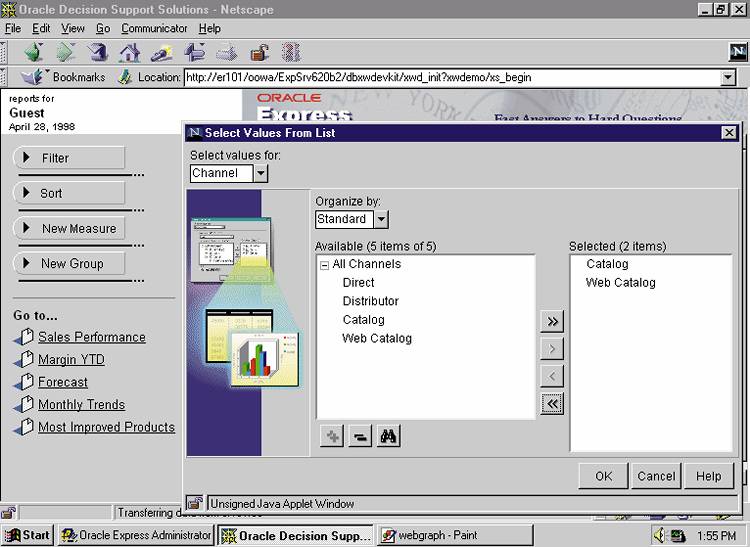The width and height of the screenshot is (750, 547).
Task: Select Web Catalog in the Available list
Action: coord(377,339)
